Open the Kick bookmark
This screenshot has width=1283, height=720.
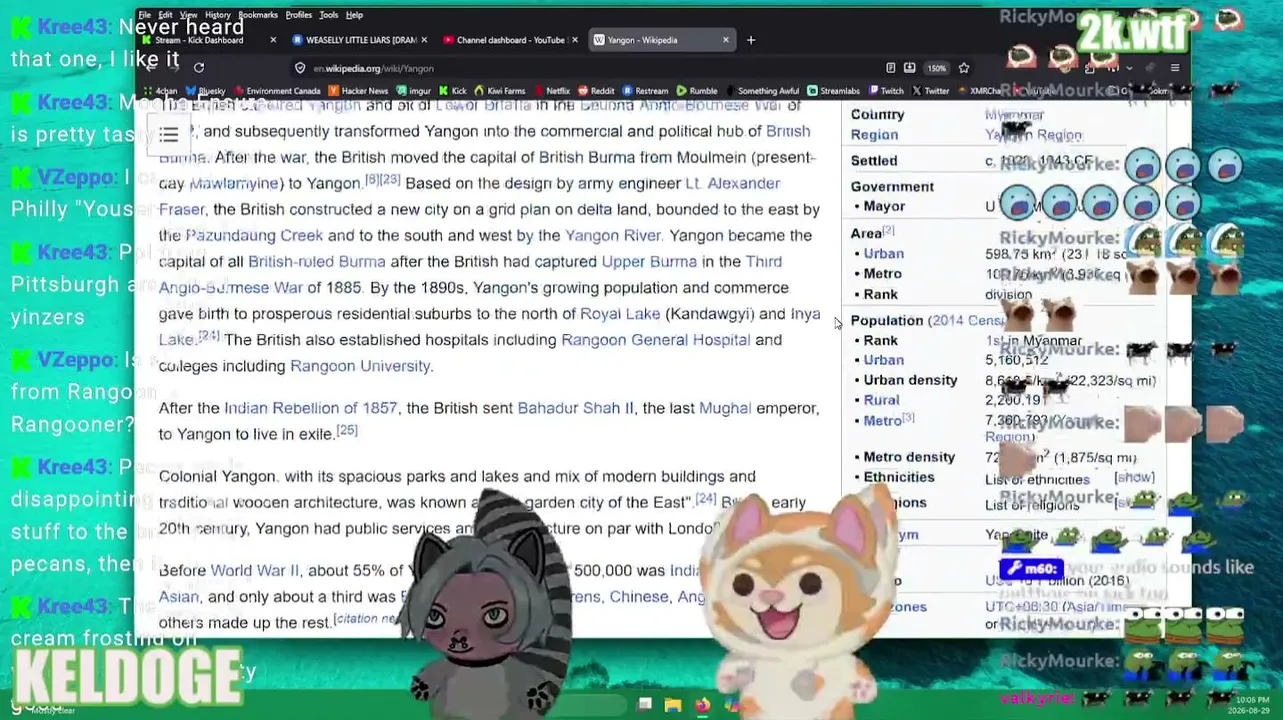tap(453, 91)
